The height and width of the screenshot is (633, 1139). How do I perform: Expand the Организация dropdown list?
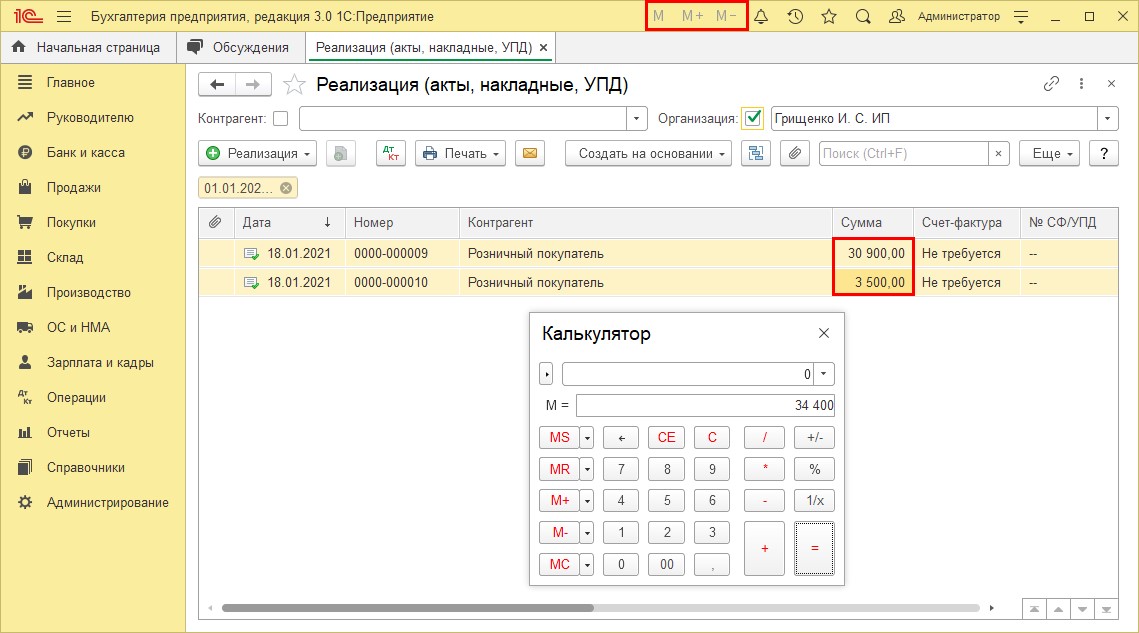point(1108,119)
